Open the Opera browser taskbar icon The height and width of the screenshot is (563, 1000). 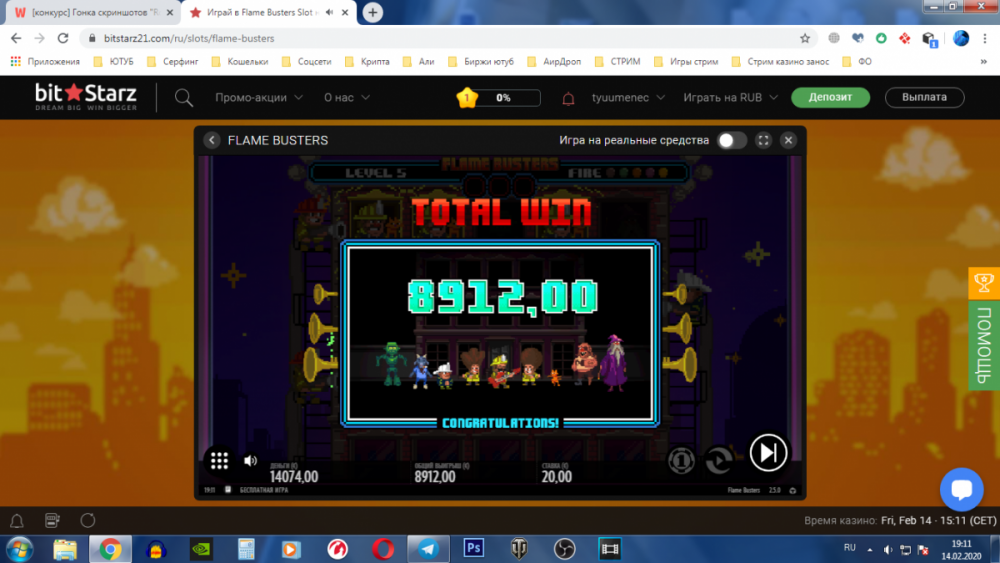point(383,549)
